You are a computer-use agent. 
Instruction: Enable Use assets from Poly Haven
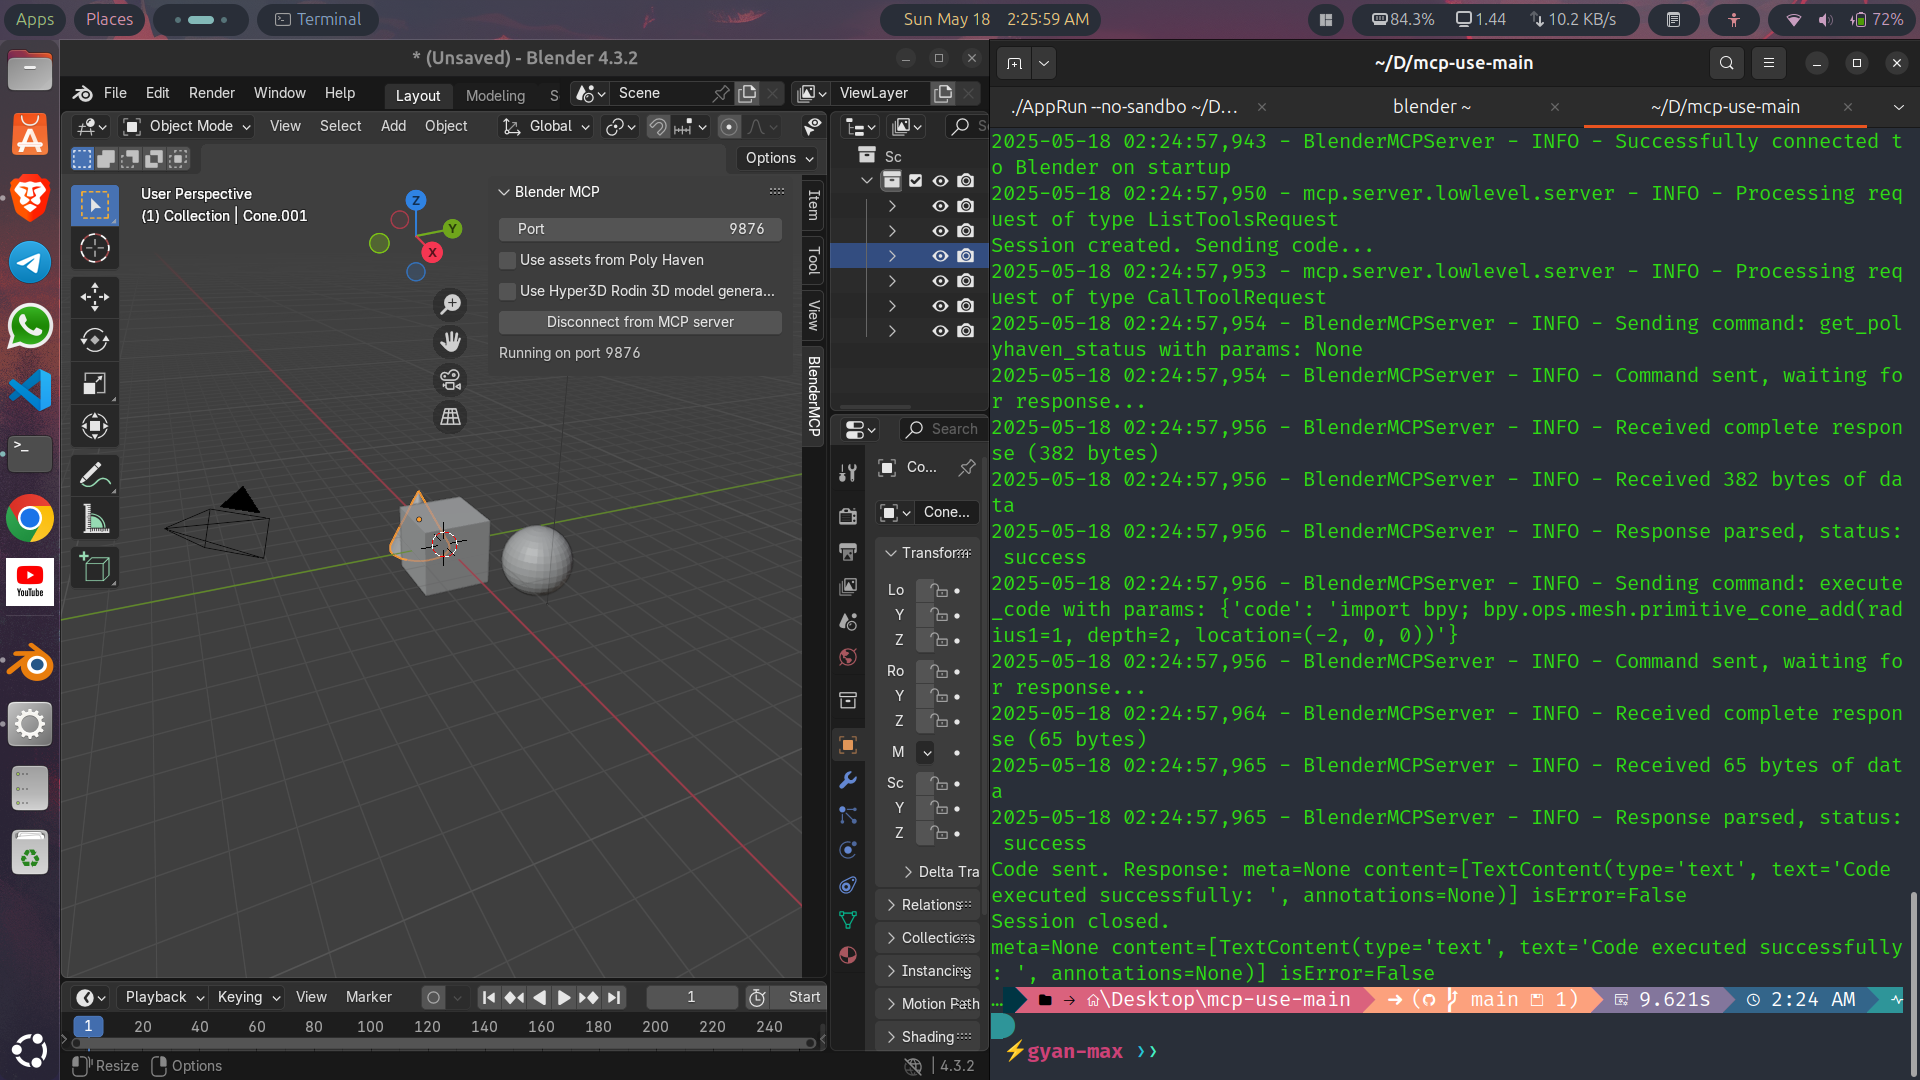[x=508, y=260]
